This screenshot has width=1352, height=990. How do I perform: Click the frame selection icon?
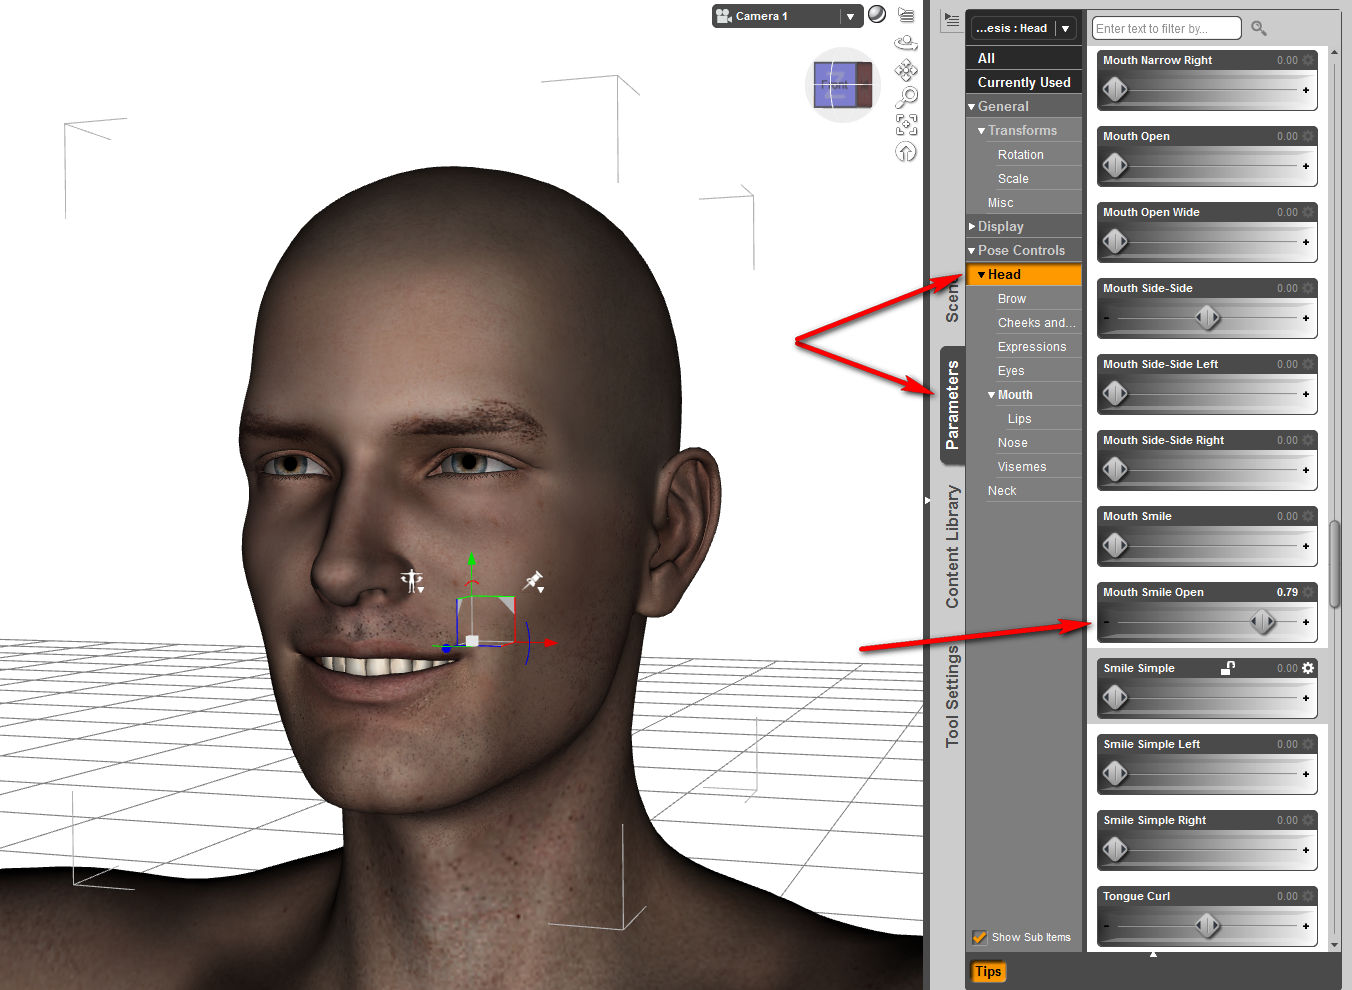click(x=906, y=124)
